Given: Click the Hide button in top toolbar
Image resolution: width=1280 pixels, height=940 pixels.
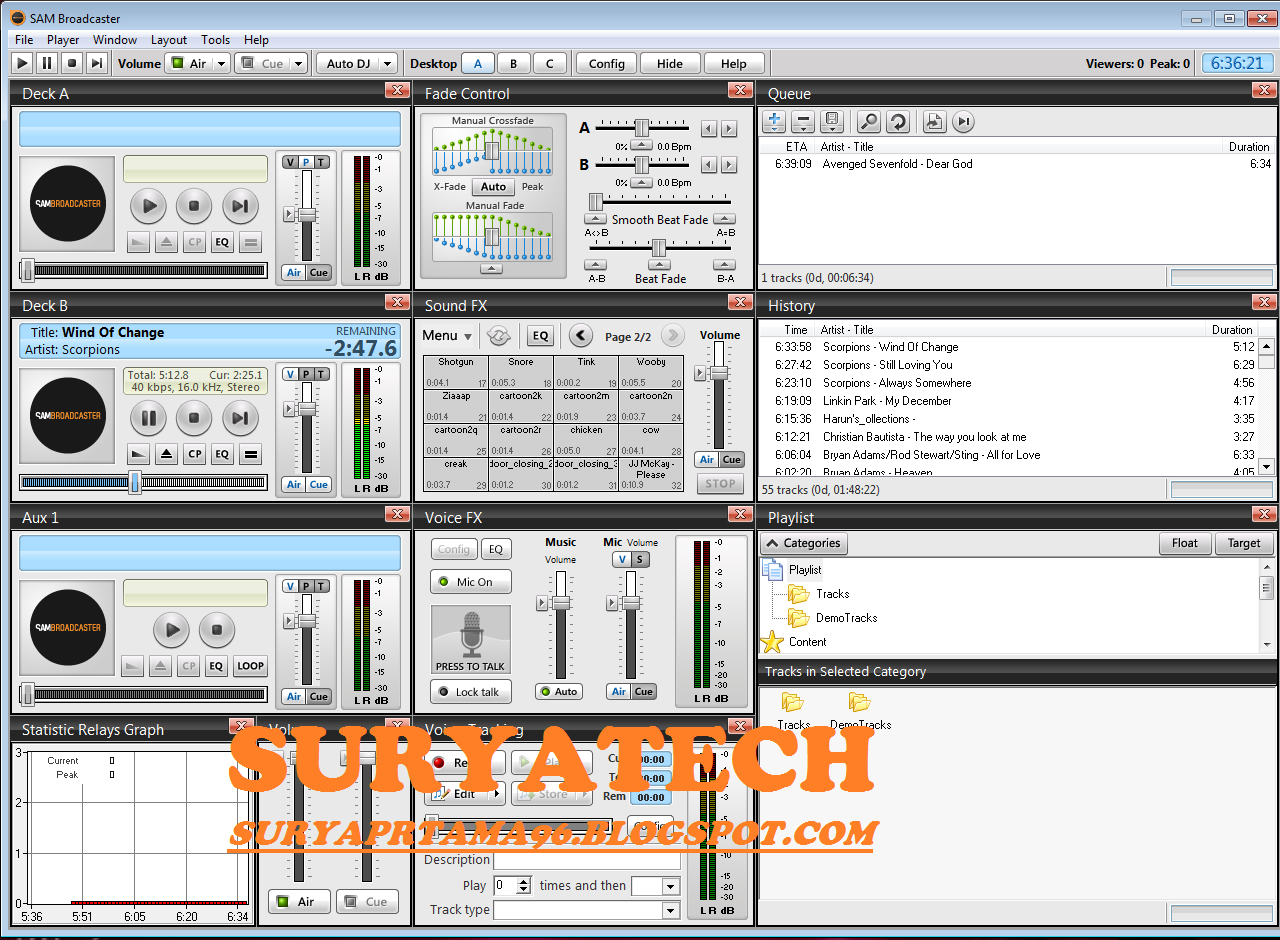Looking at the screenshot, I should pos(670,63).
